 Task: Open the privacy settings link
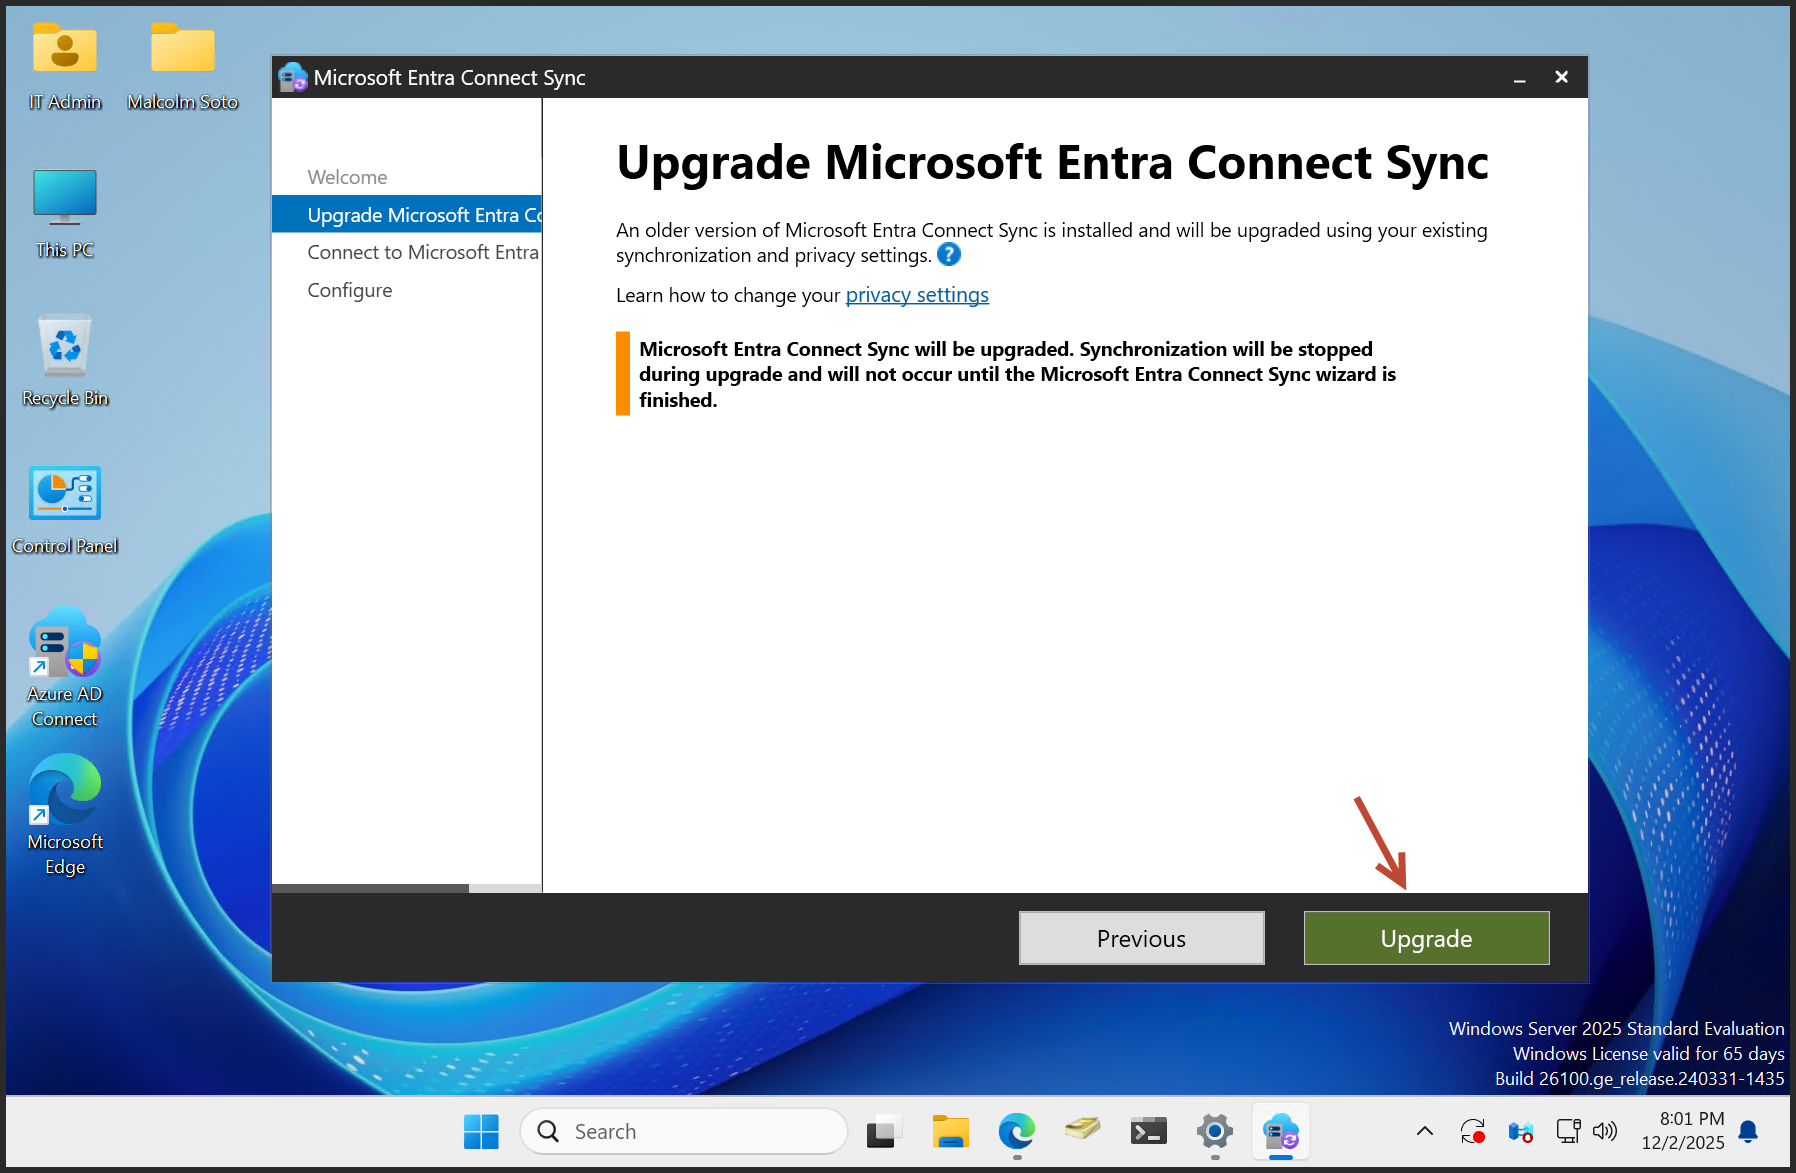click(916, 295)
